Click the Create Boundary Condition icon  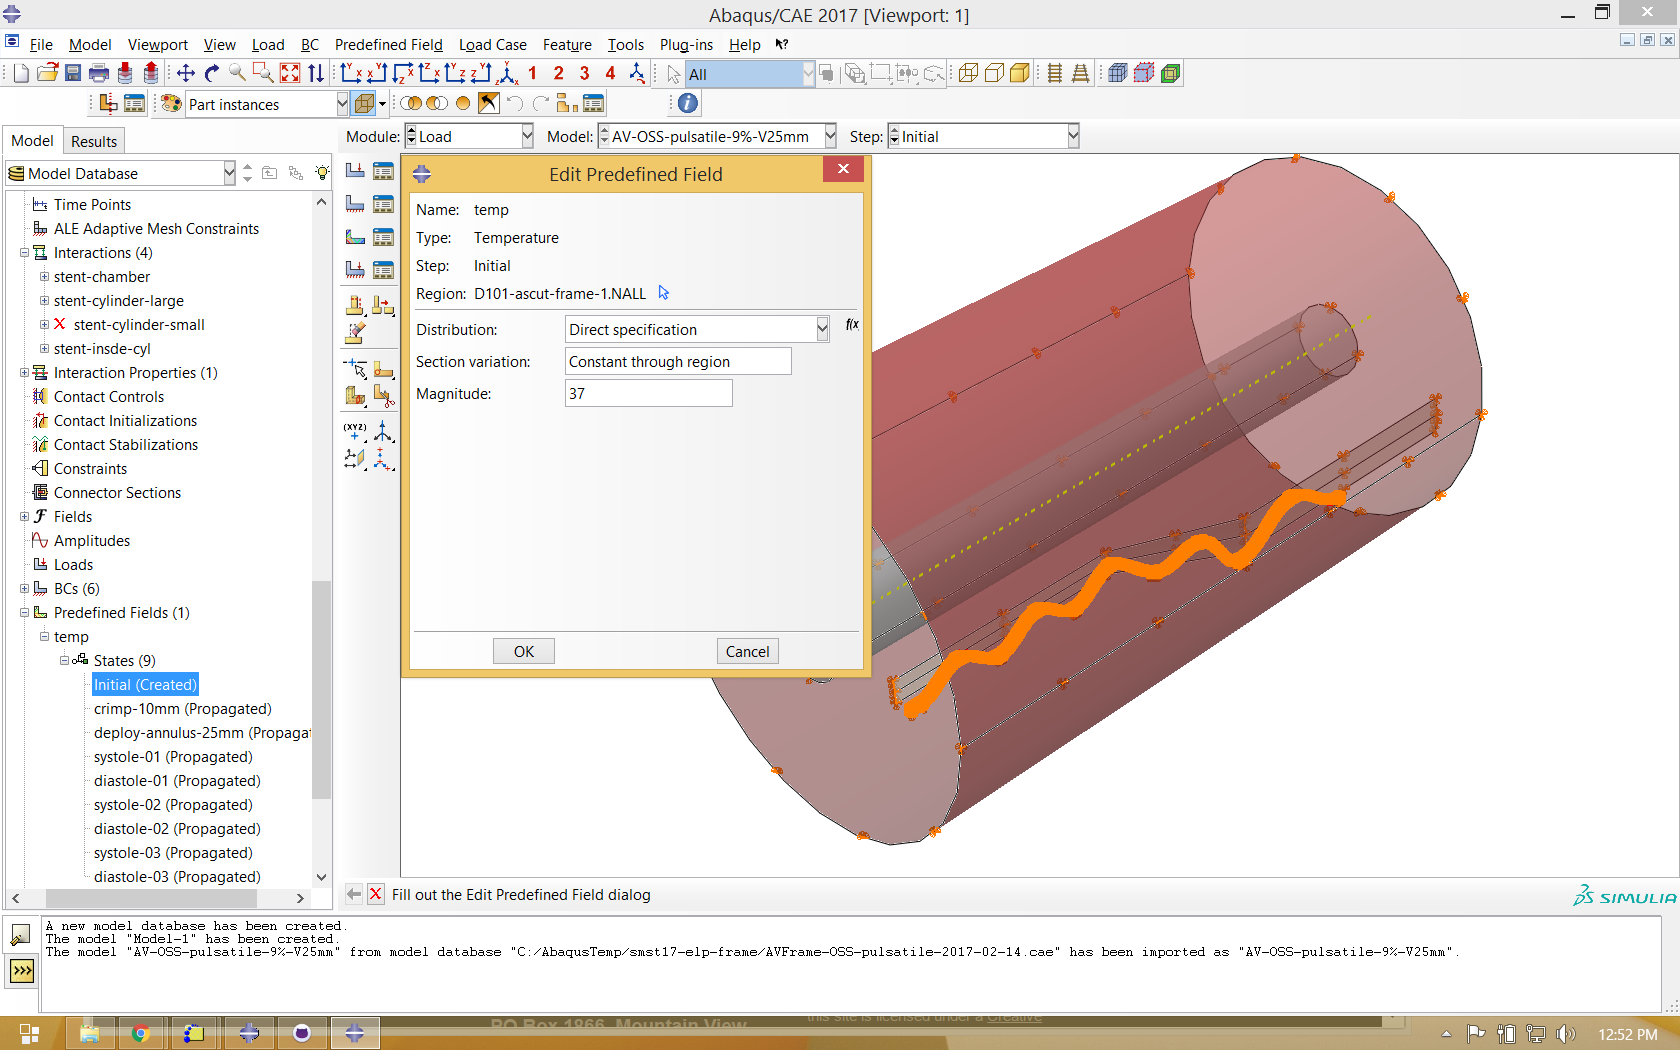click(x=355, y=204)
